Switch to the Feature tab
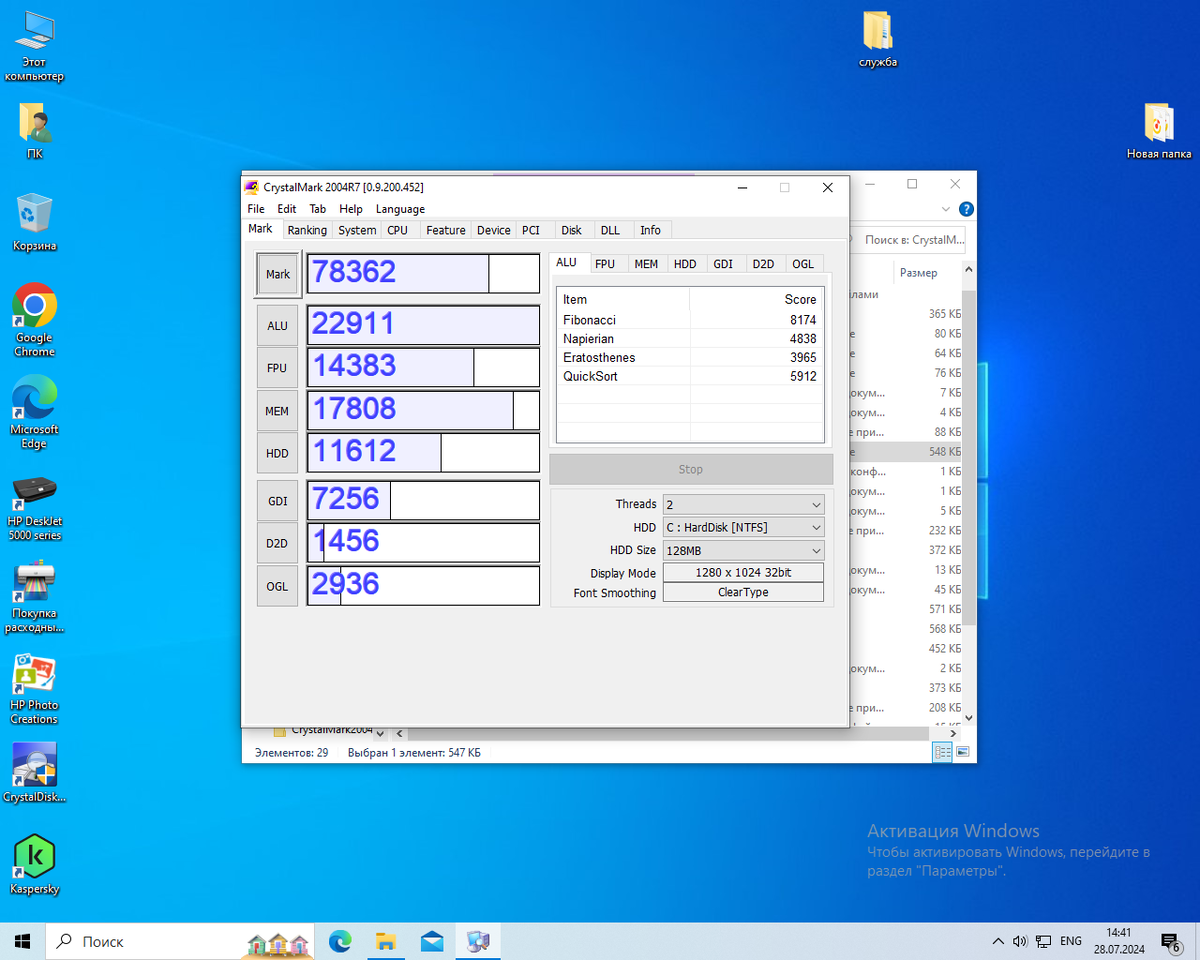1200x960 pixels. pos(445,230)
